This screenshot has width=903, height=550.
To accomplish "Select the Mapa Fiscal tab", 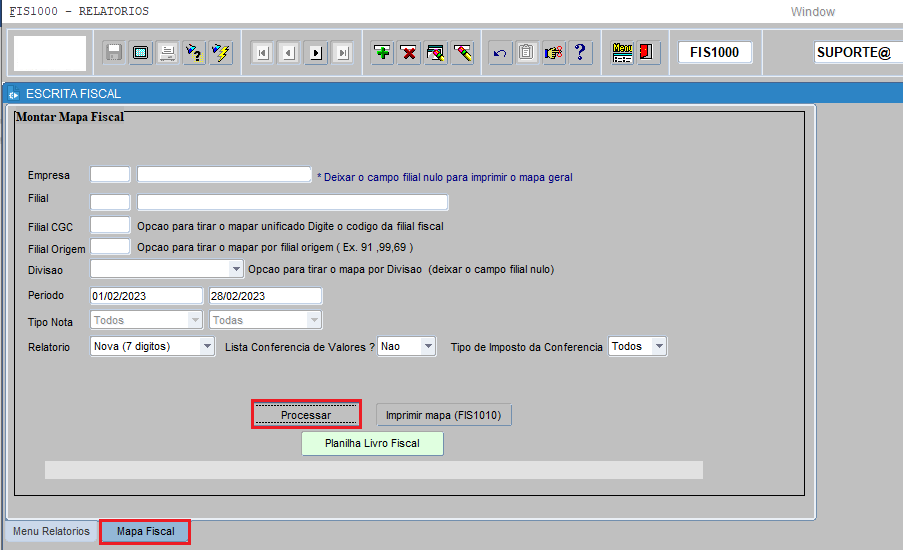I will click(x=145, y=531).
